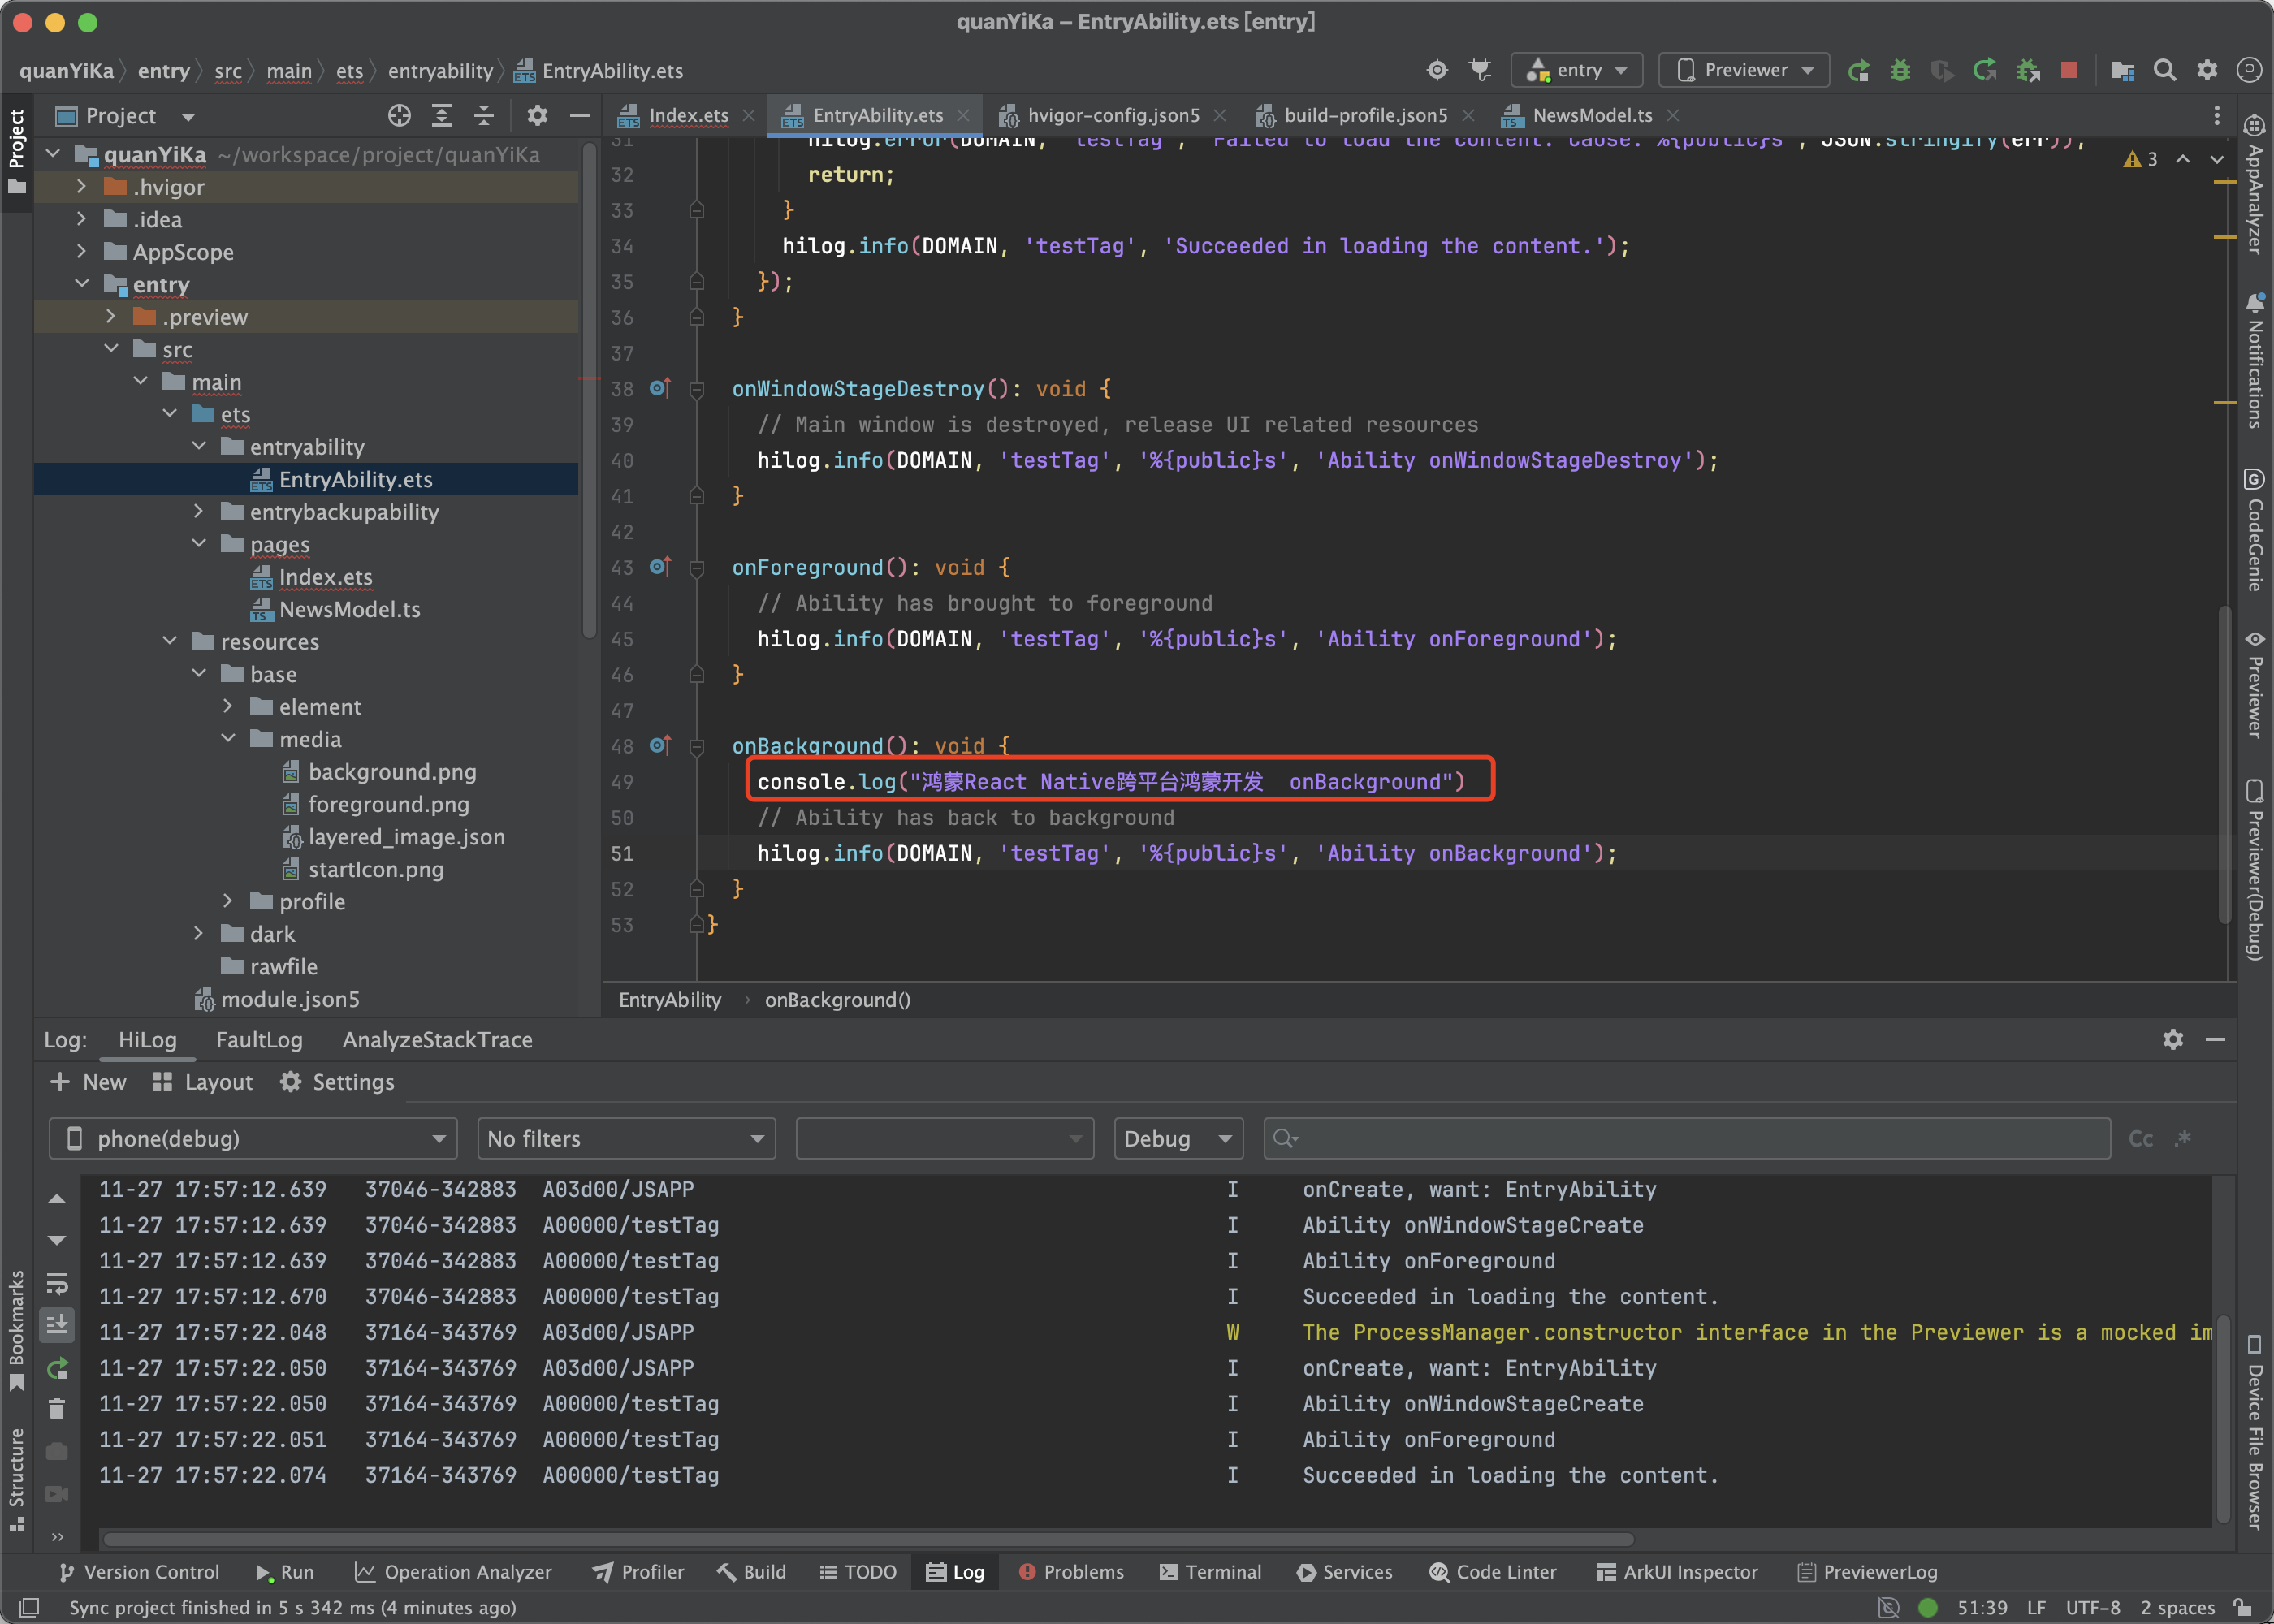Toggle scroll to end of log
2274x1624 pixels.
[57, 1325]
